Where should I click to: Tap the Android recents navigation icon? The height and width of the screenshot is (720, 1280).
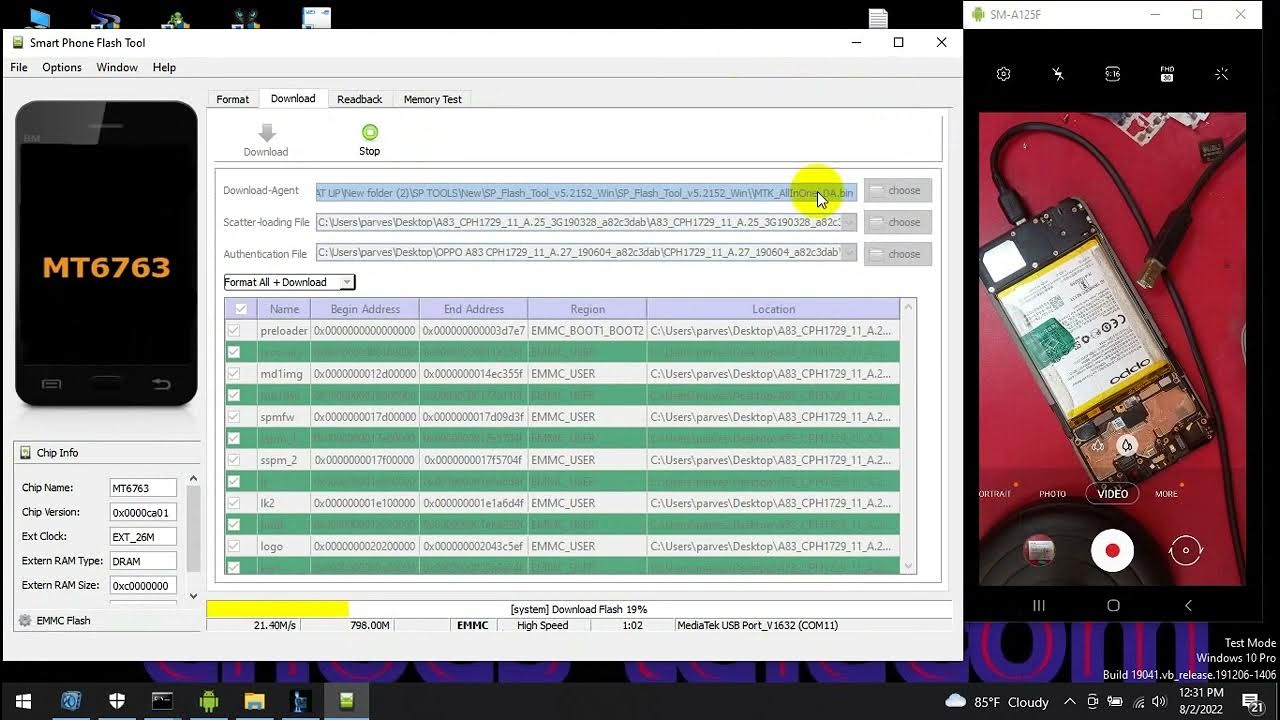[1039, 605]
